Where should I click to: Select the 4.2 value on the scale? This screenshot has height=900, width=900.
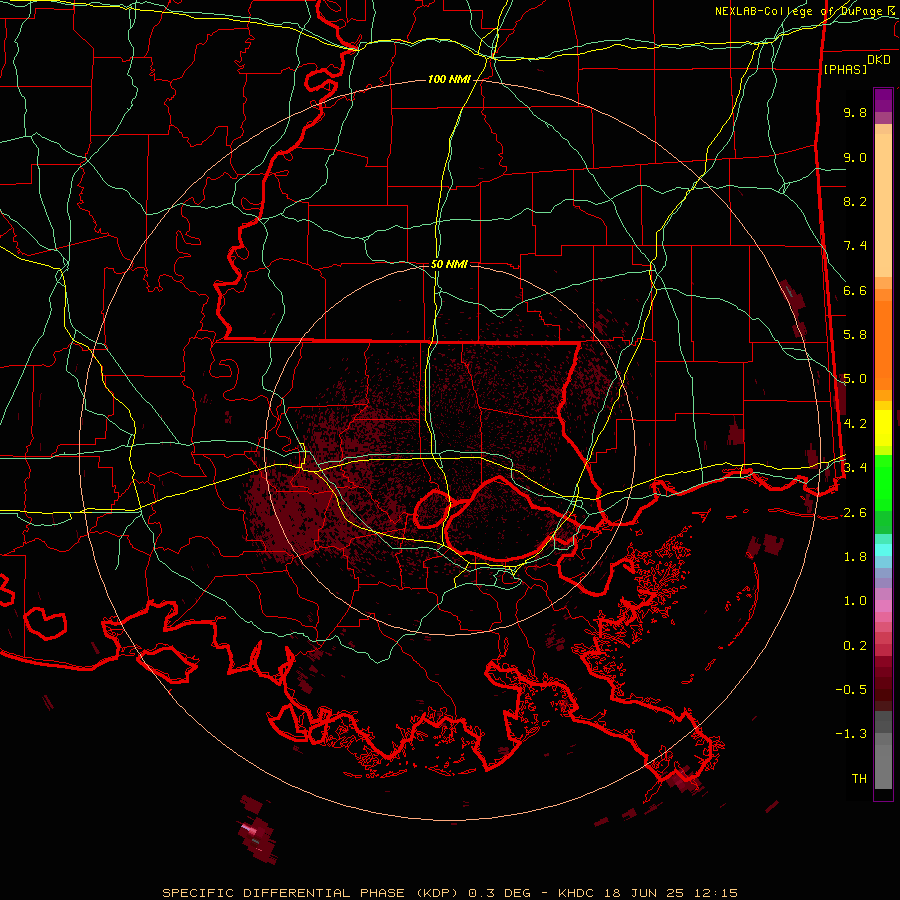855,424
